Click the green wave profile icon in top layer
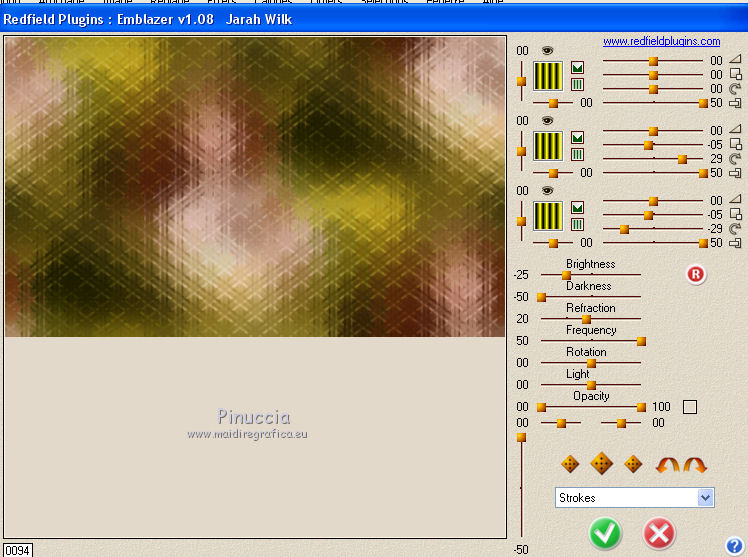Screen dimensions: 748x557 [x=578, y=68]
